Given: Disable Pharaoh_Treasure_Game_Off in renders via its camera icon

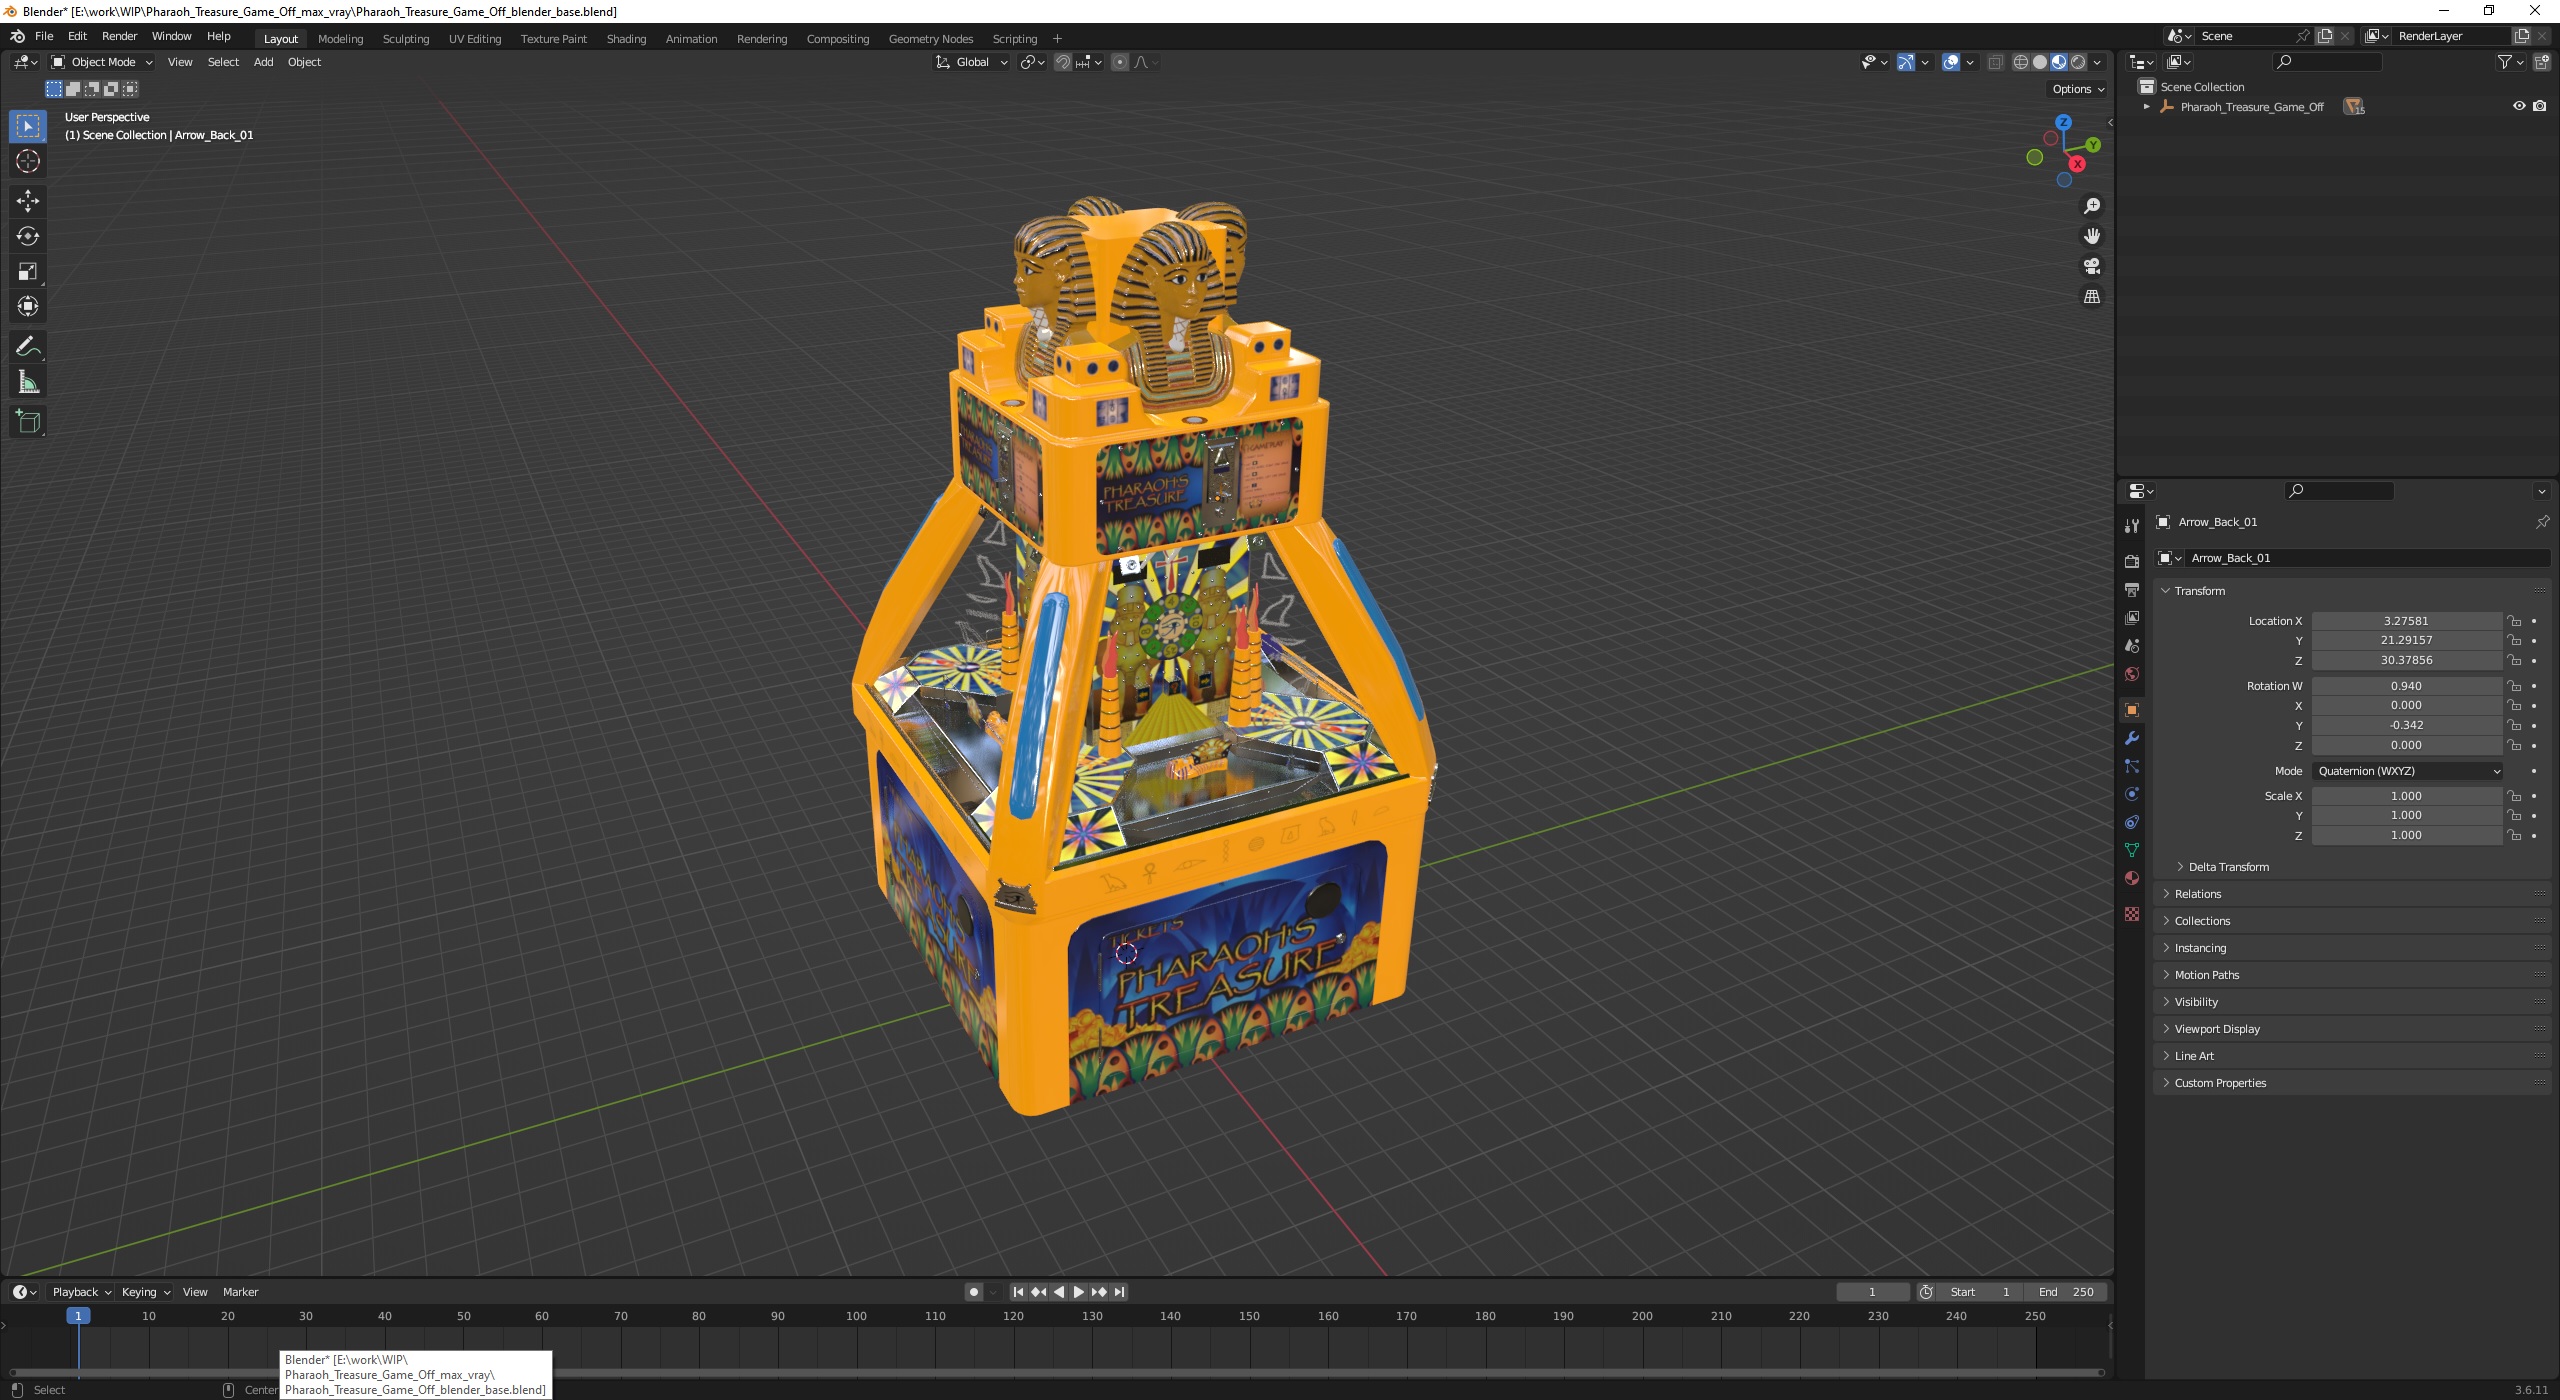Looking at the screenshot, I should click(2540, 106).
